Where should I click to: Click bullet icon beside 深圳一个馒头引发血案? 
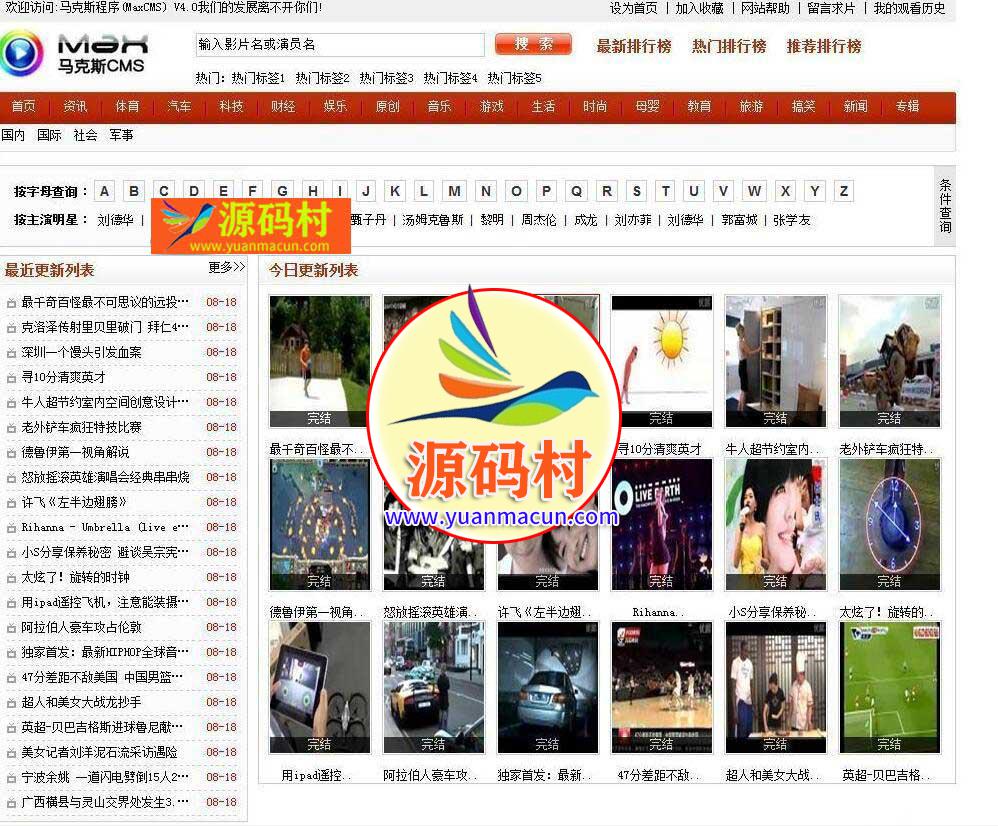pos(11,353)
